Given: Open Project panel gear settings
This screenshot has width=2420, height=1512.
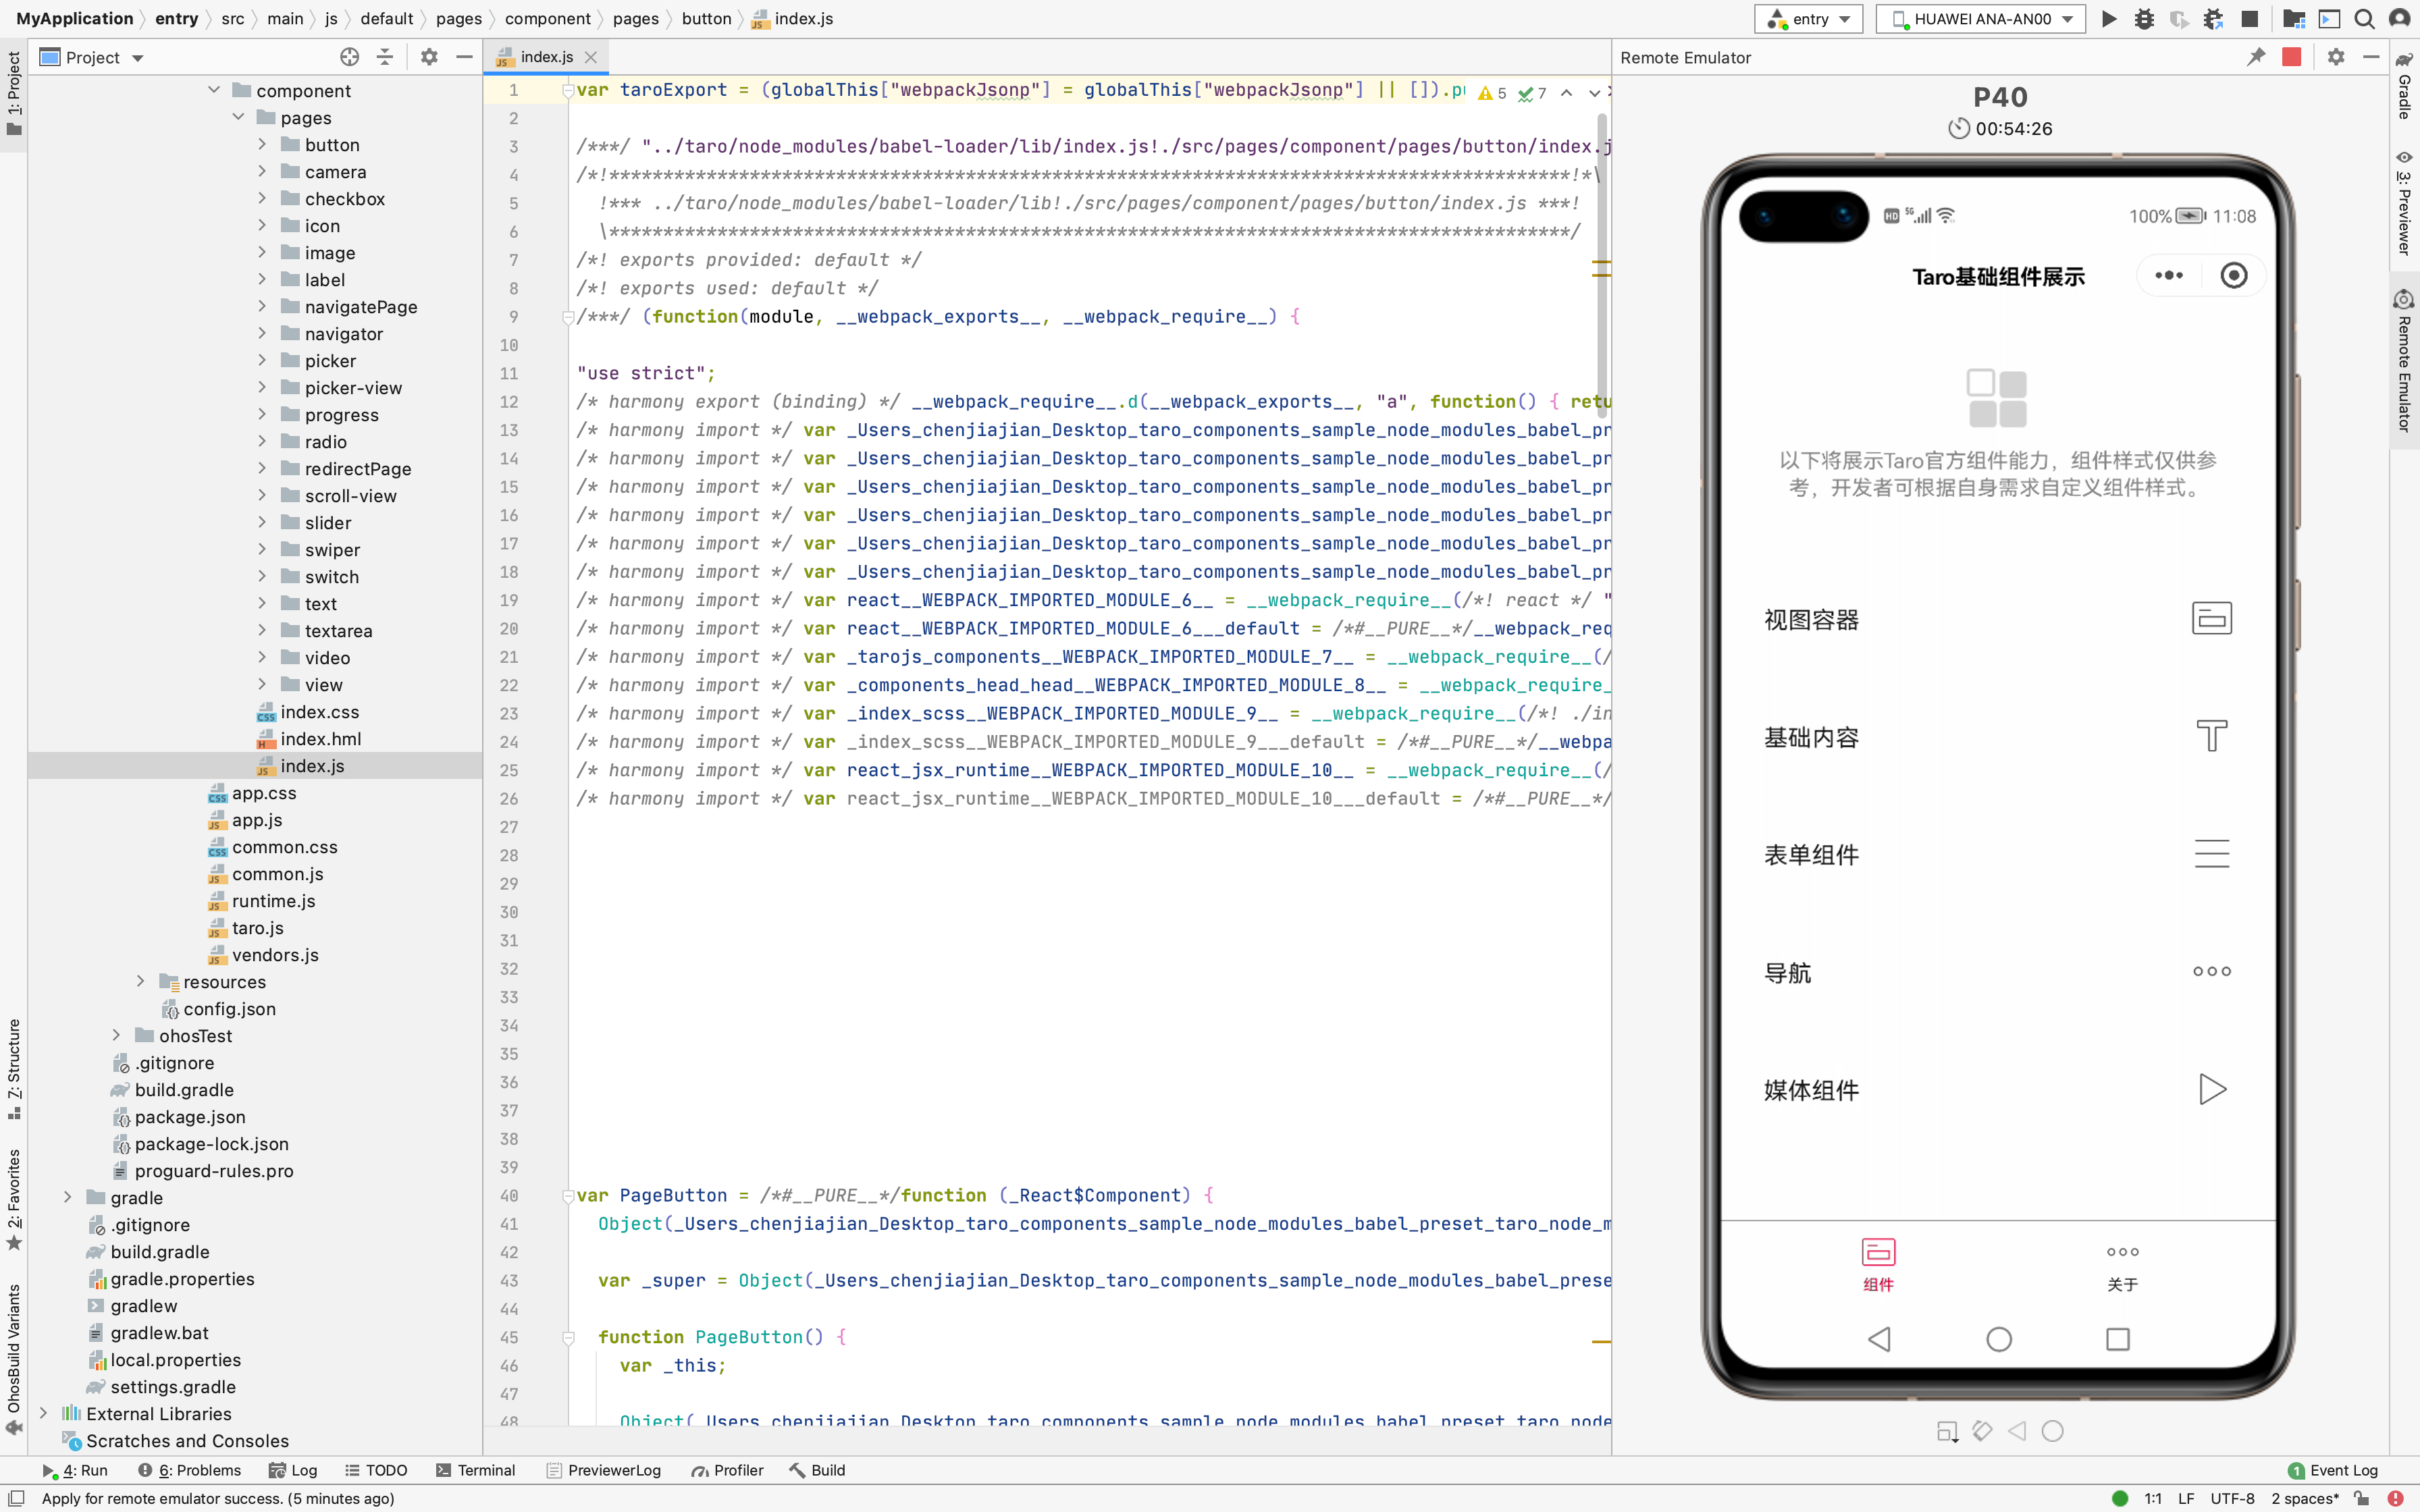Looking at the screenshot, I should [x=429, y=57].
